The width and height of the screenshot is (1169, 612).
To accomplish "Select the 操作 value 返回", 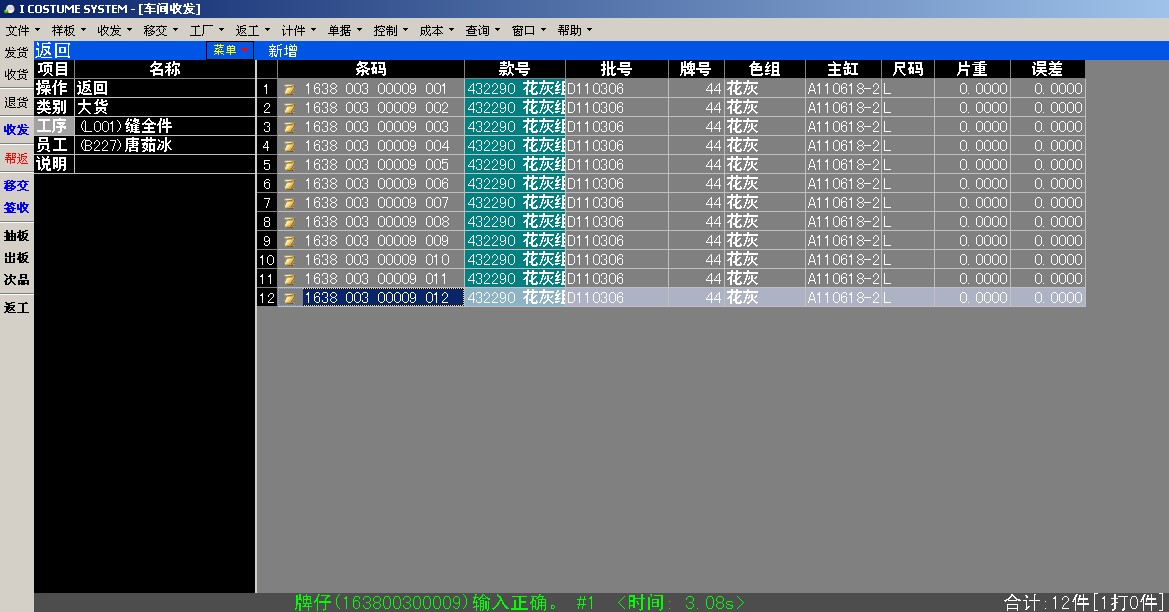I will 165,88.
